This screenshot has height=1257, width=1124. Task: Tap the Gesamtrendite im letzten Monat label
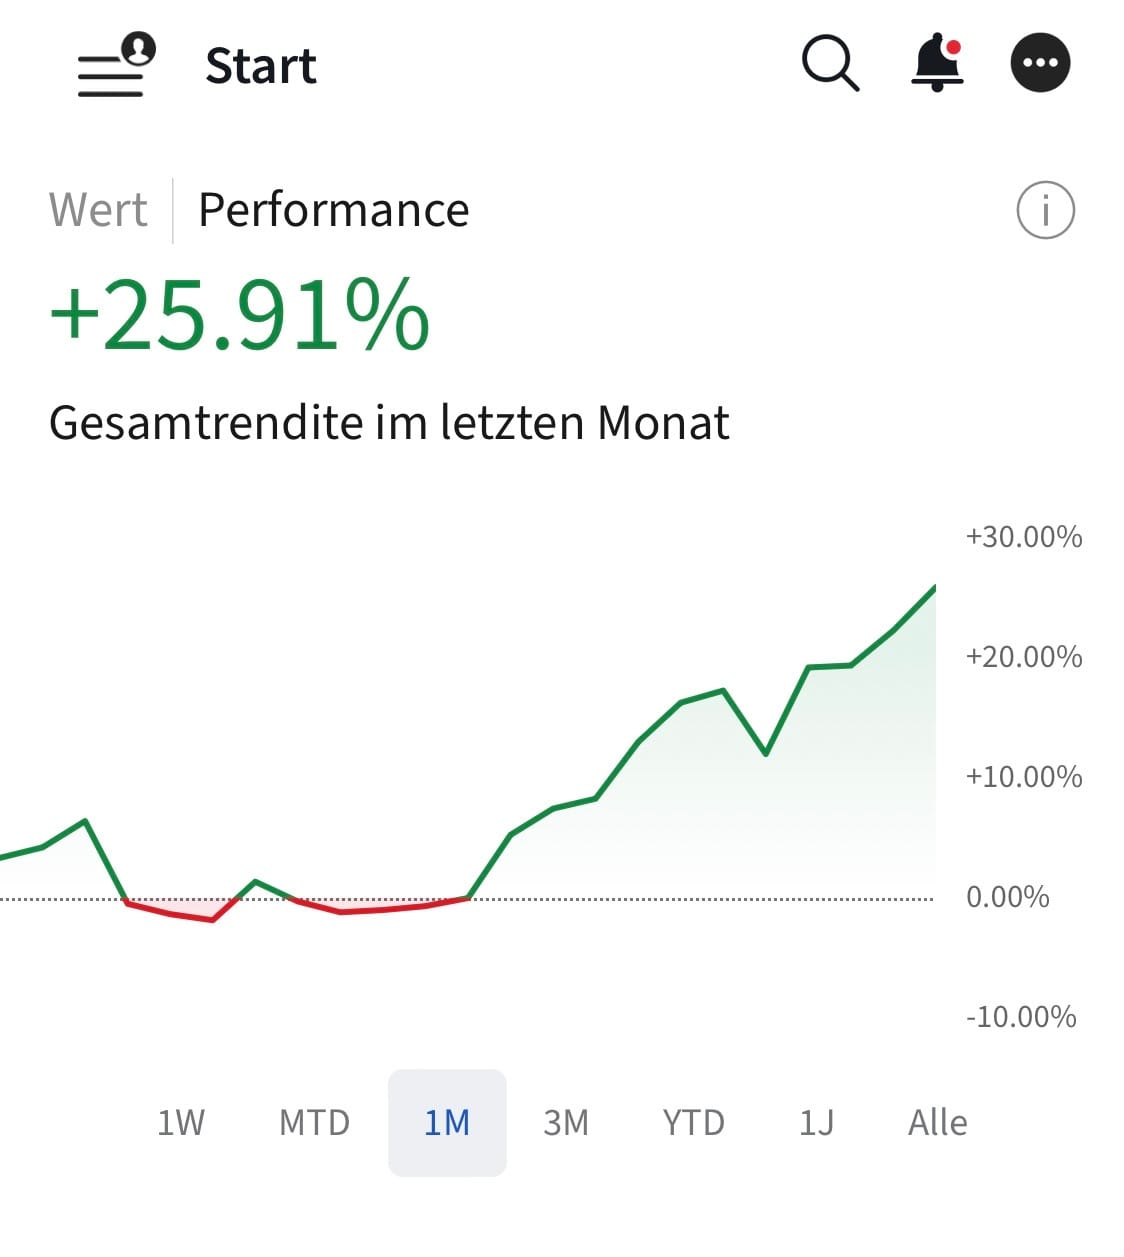[x=389, y=422]
